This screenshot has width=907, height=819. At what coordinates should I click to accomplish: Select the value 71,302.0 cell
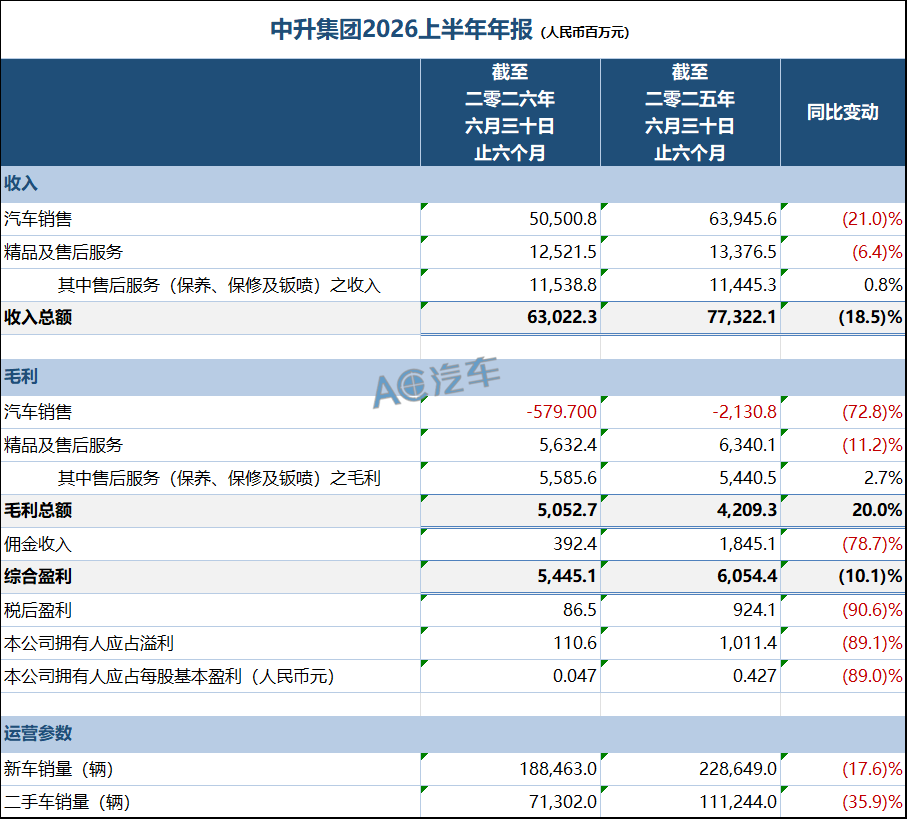click(510, 802)
